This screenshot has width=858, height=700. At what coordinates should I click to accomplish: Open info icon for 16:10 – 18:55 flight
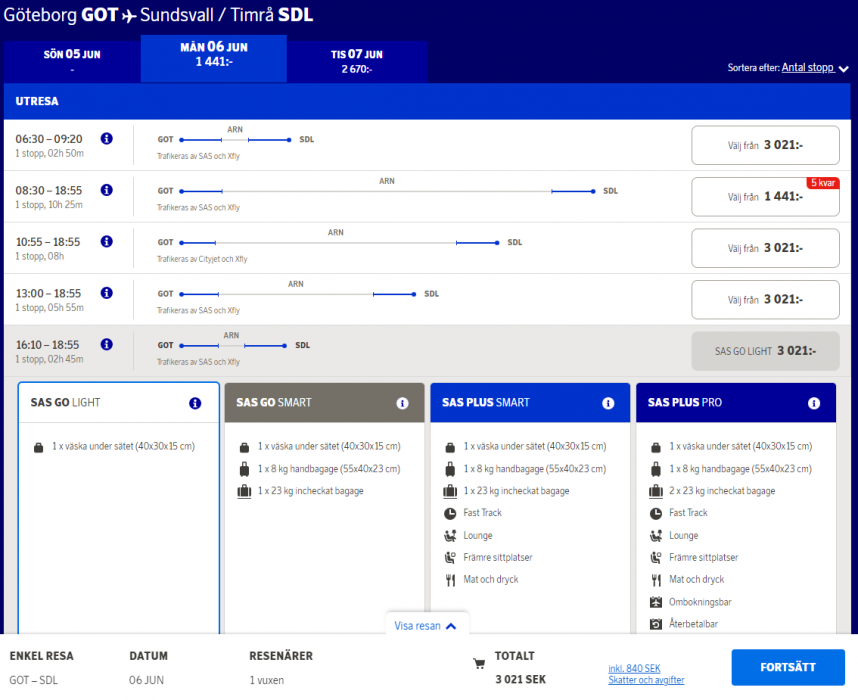pyautogui.click(x=107, y=345)
